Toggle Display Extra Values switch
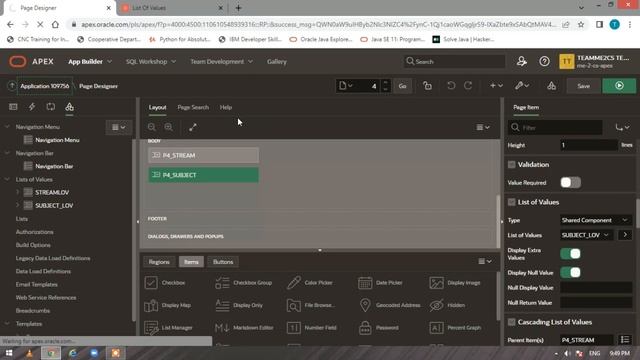Image resolution: width=640 pixels, height=360 pixels. (571, 254)
